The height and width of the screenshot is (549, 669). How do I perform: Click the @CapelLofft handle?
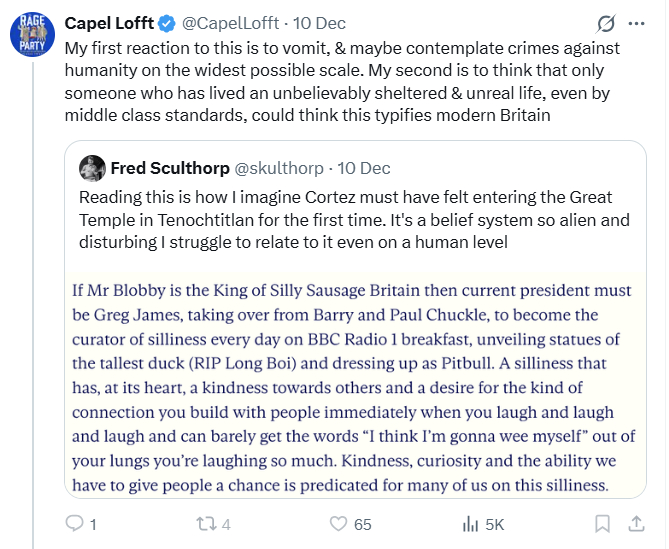pos(223,23)
